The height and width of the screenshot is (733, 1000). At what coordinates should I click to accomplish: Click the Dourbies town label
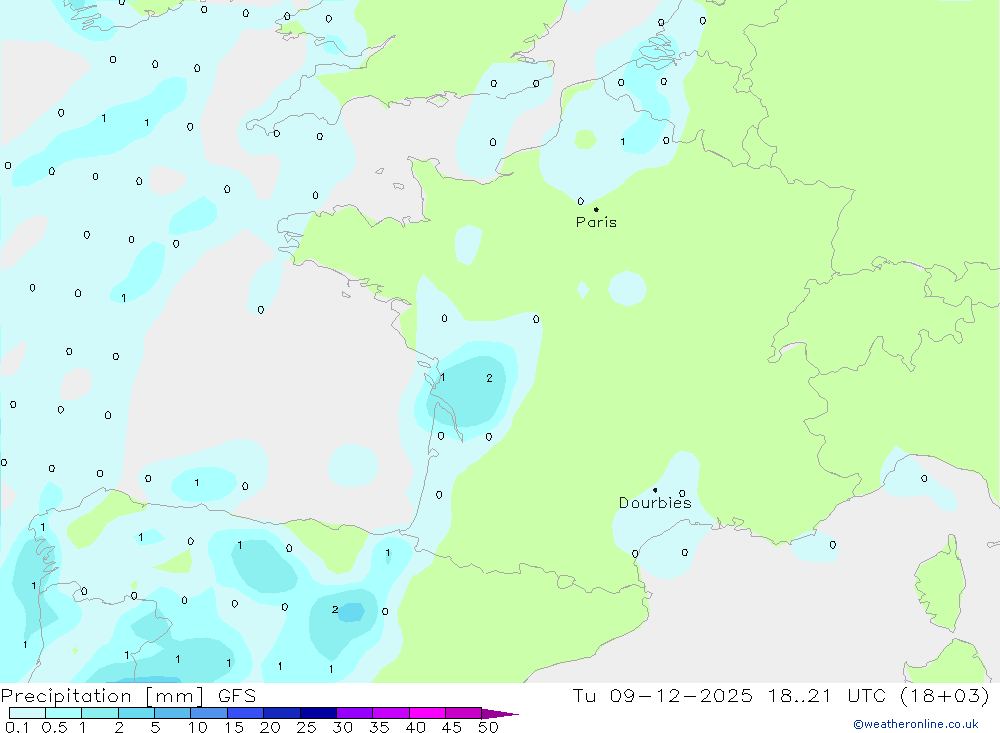(655, 503)
